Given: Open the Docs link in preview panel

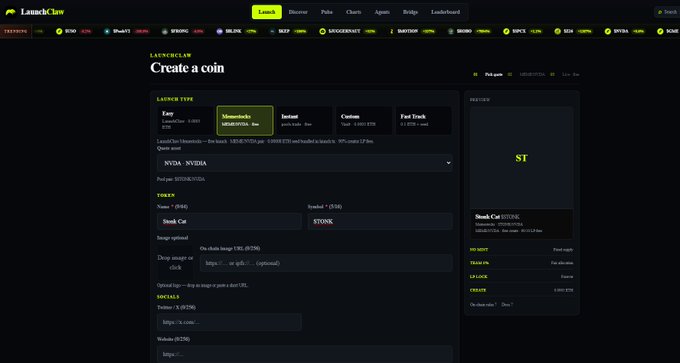Looking at the screenshot, I should coord(507,305).
